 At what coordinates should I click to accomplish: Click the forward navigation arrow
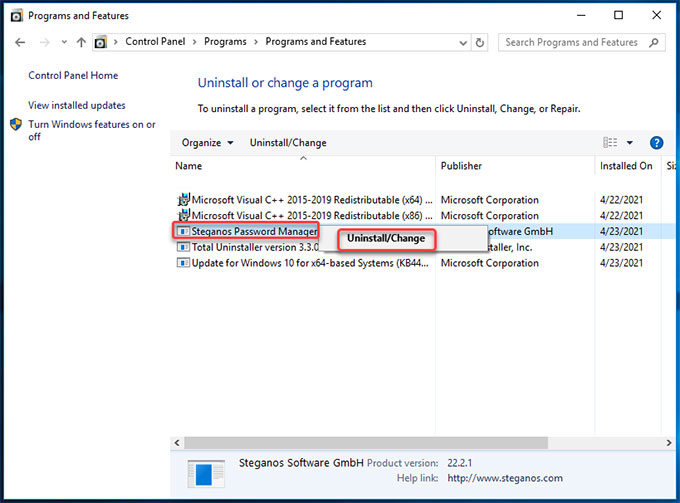click(x=44, y=42)
